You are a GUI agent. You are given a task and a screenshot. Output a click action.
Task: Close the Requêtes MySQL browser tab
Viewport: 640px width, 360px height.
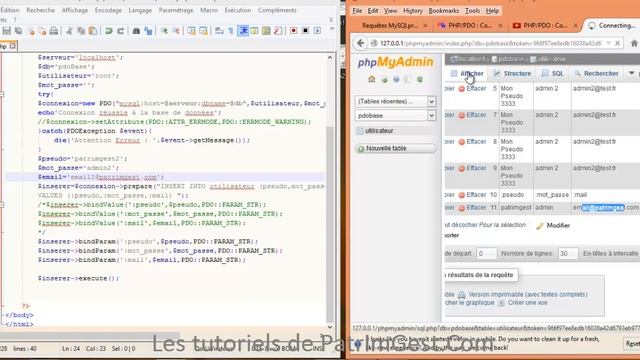click(425, 26)
